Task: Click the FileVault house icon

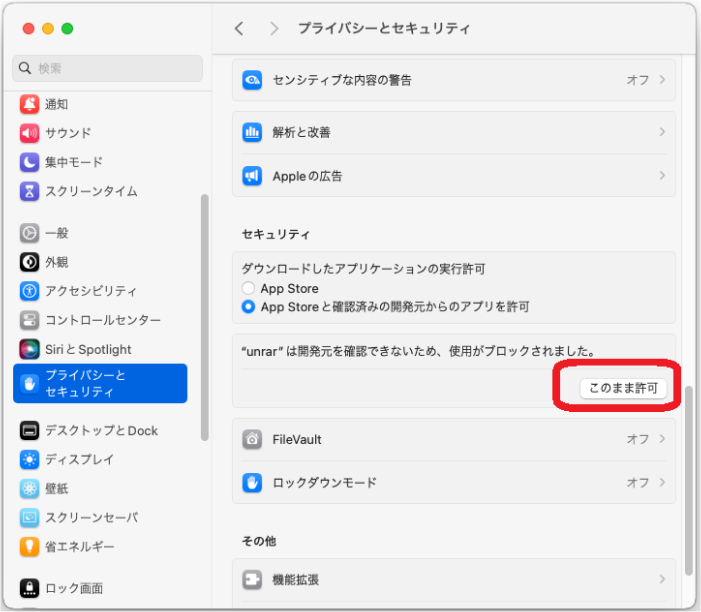Action: coord(252,439)
